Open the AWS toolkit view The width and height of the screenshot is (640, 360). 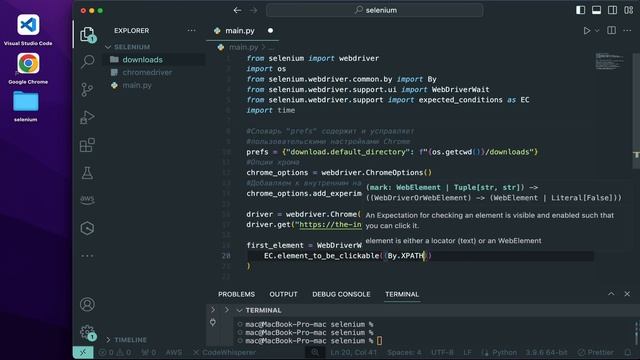87,200
